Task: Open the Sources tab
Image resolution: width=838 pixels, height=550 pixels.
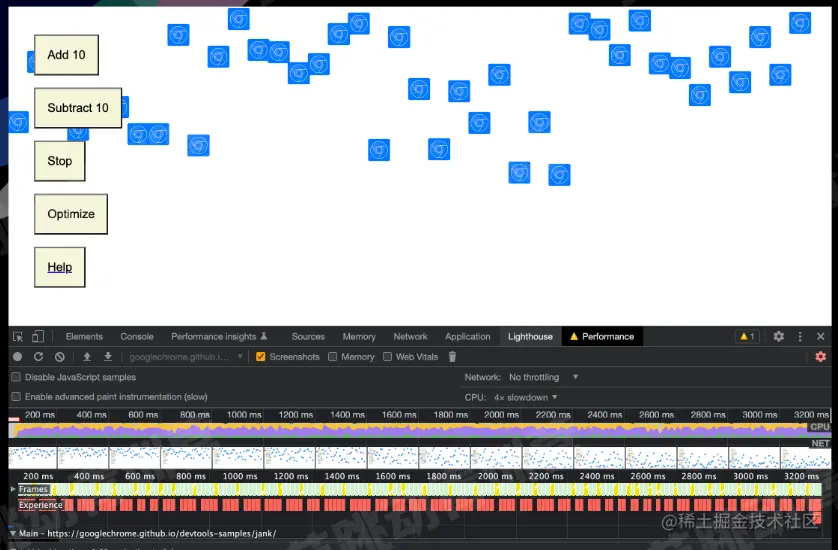Action: point(308,336)
